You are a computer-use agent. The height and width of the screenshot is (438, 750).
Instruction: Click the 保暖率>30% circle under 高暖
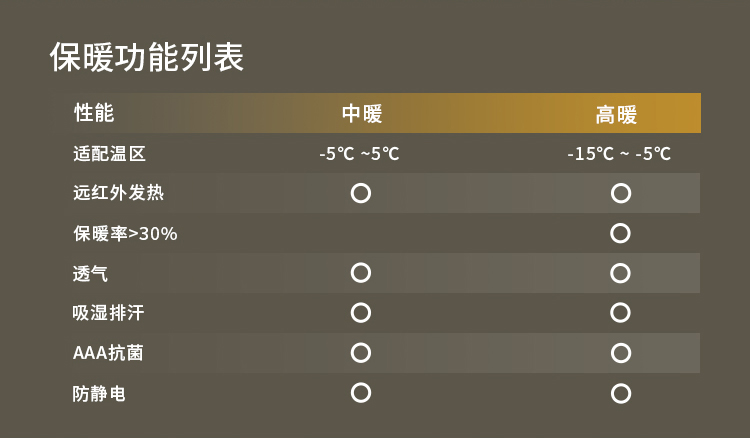click(621, 233)
